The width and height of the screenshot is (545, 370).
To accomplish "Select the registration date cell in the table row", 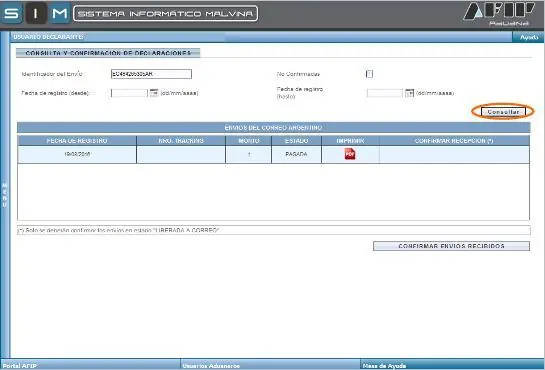I will click(77, 154).
